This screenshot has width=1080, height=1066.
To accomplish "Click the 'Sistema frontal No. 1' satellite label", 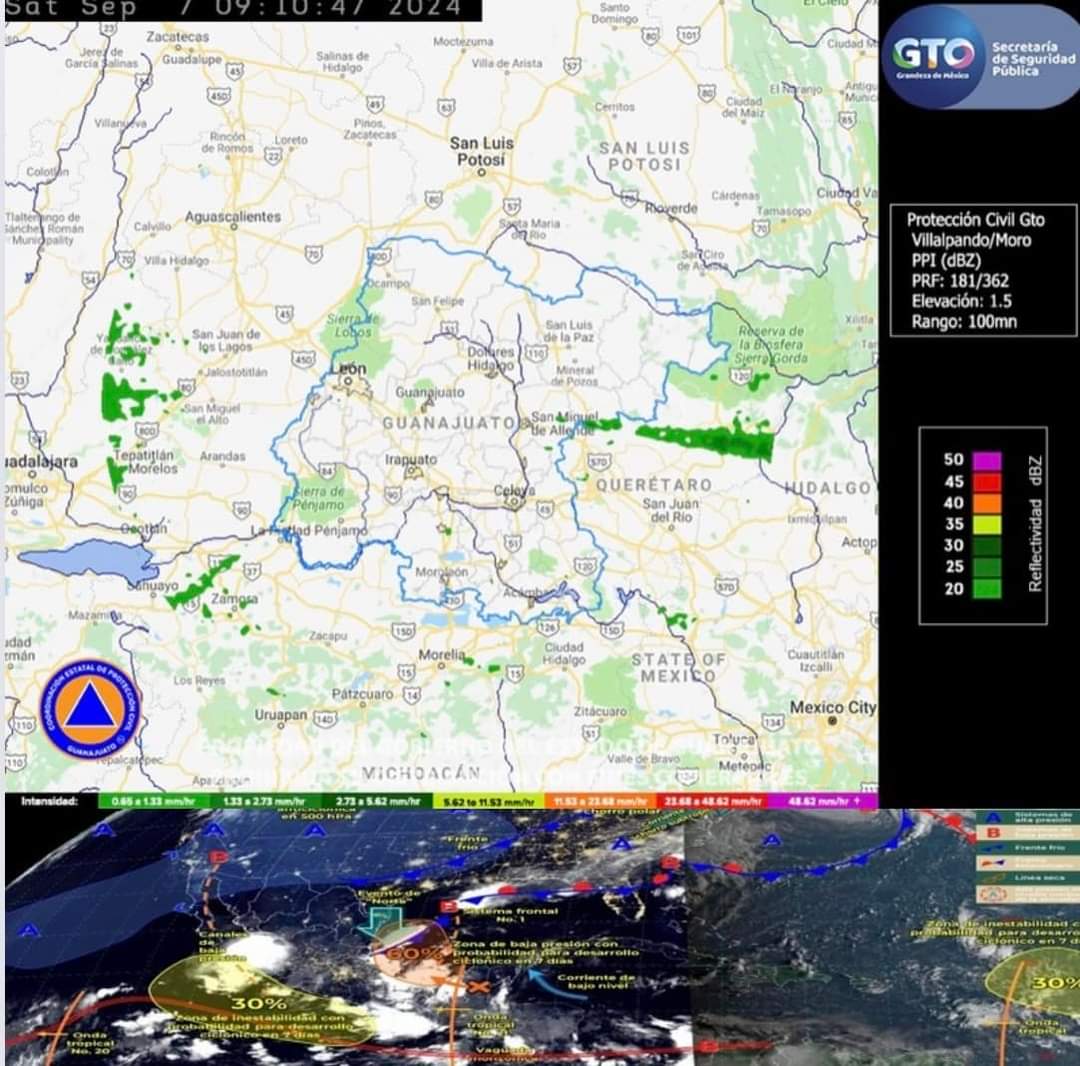I will click(x=510, y=915).
